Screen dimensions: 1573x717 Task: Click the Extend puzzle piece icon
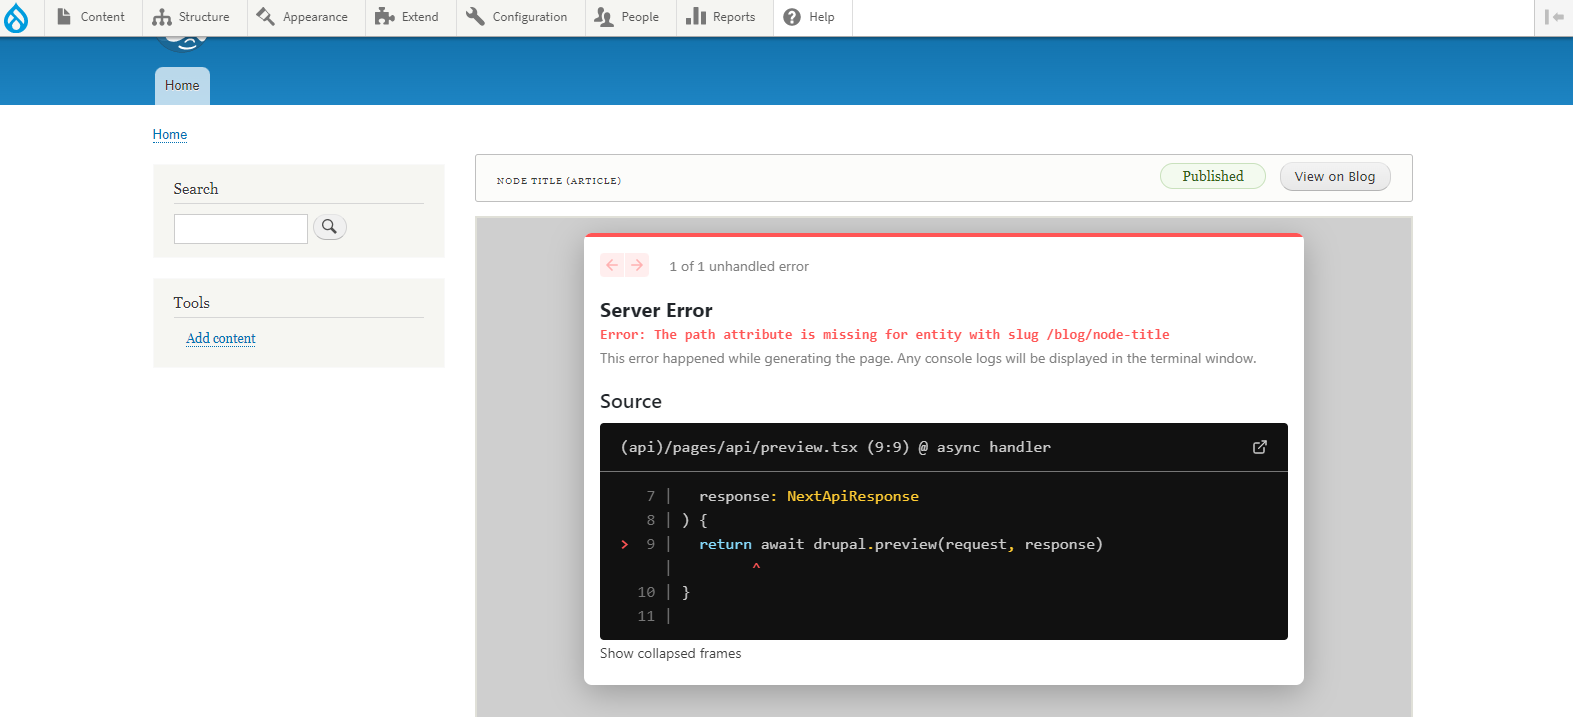click(x=384, y=17)
